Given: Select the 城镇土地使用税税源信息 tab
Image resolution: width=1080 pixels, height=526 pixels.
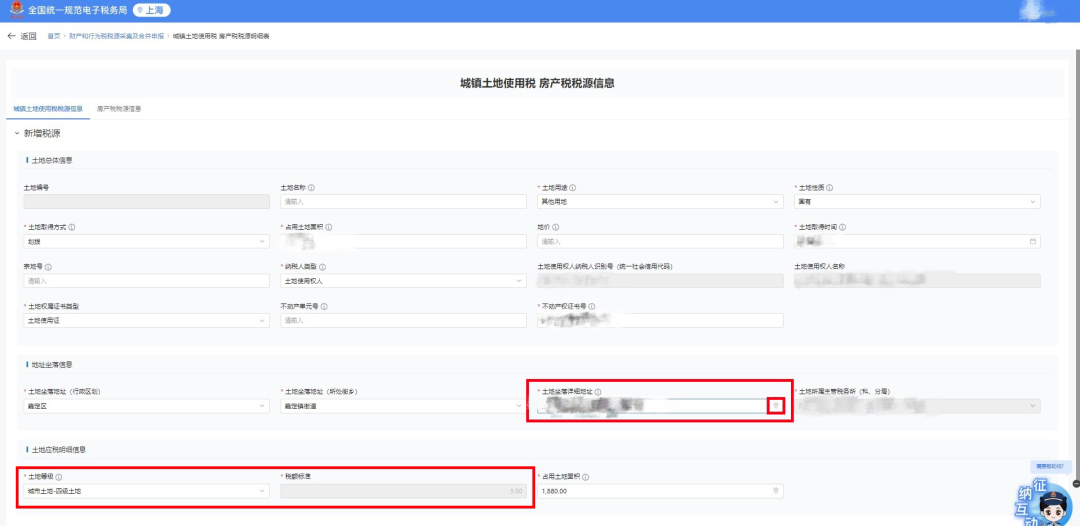Looking at the screenshot, I should point(48,108).
